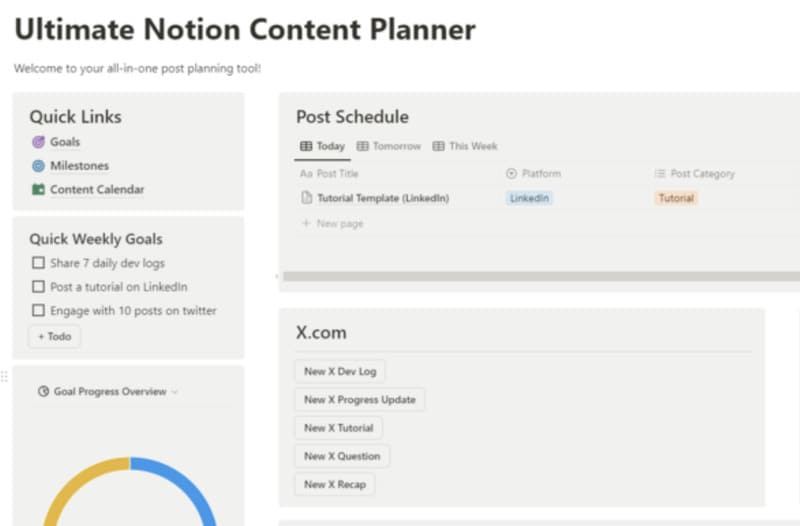800x526 pixels.
Task: Tick 'Post a tutorial on LinkedIn' checkbox
Action: pyautogui.click(x=38, y=287)
